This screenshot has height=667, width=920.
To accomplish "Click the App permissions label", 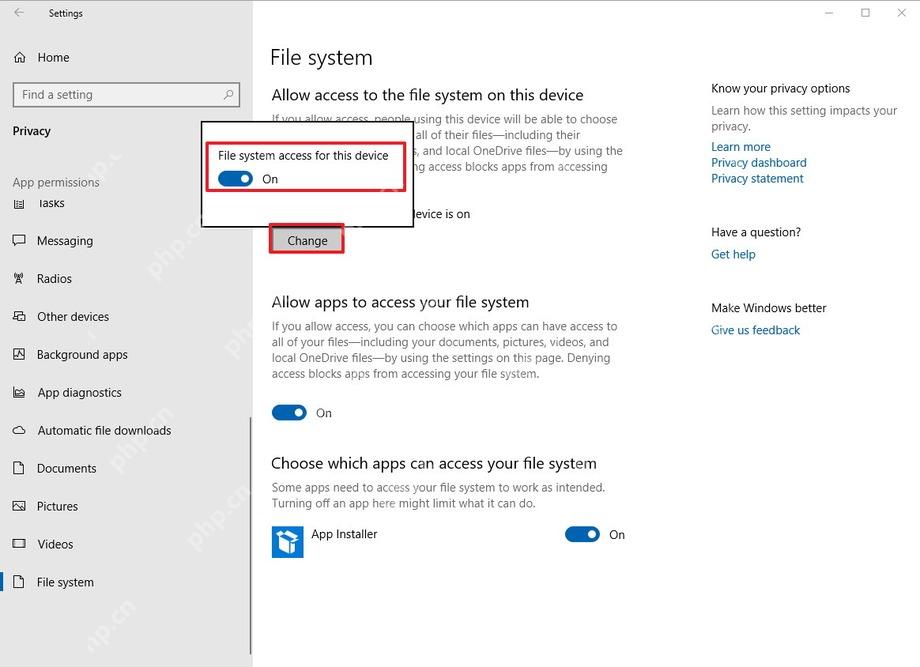I will (56, 182).
